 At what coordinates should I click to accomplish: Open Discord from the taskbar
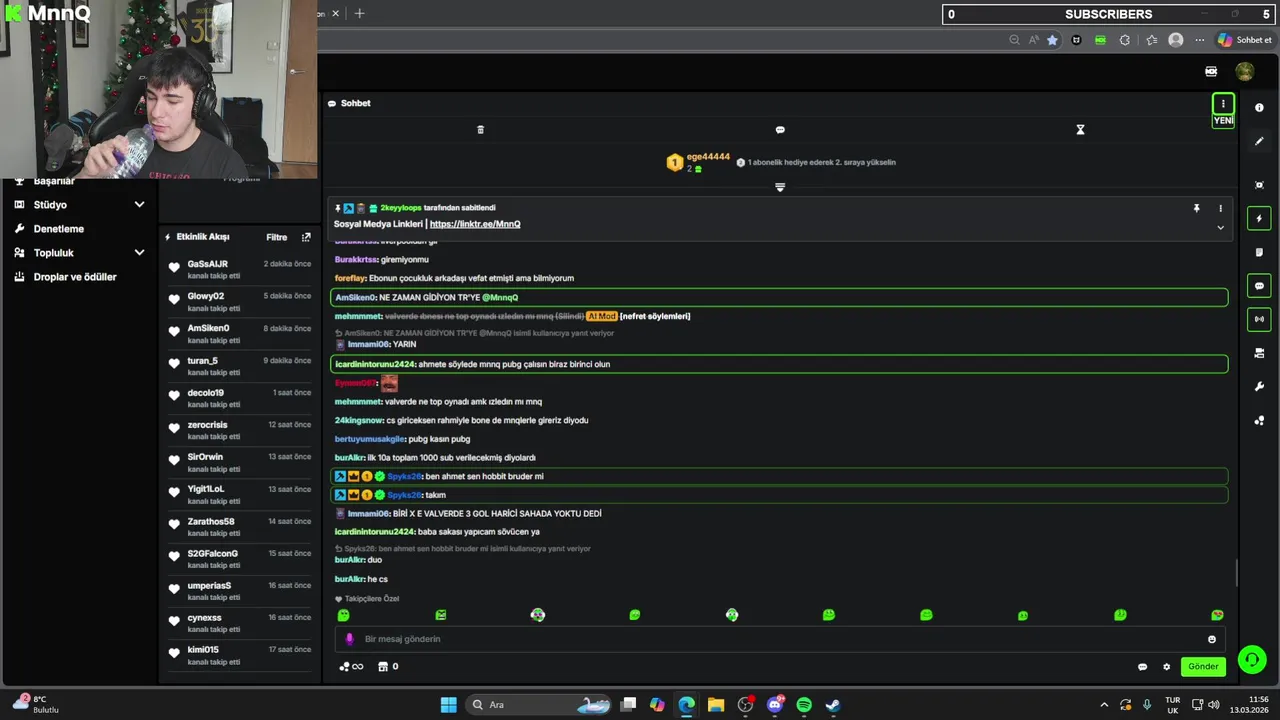coord(775,705)
